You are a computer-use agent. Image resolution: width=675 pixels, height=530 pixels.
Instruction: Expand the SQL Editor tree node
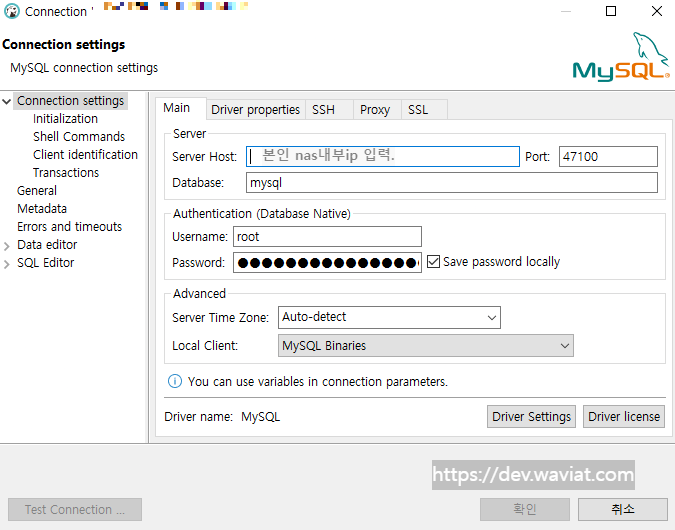(x=6, y=264)
